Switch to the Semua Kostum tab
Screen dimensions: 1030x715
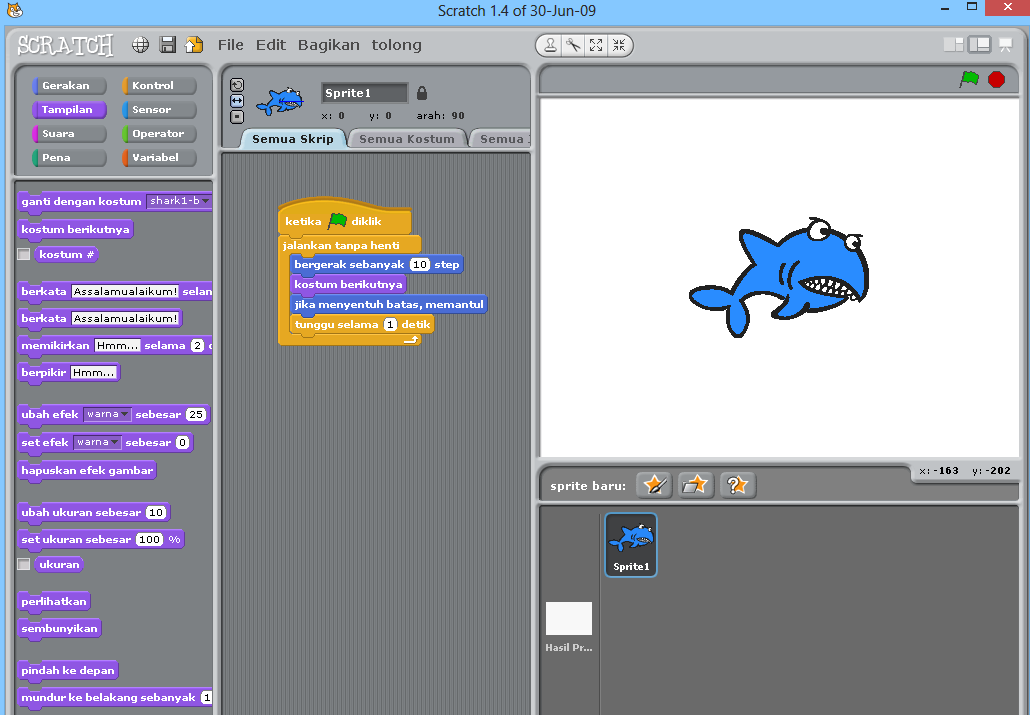pyautogui.click(x=406, y=139)
